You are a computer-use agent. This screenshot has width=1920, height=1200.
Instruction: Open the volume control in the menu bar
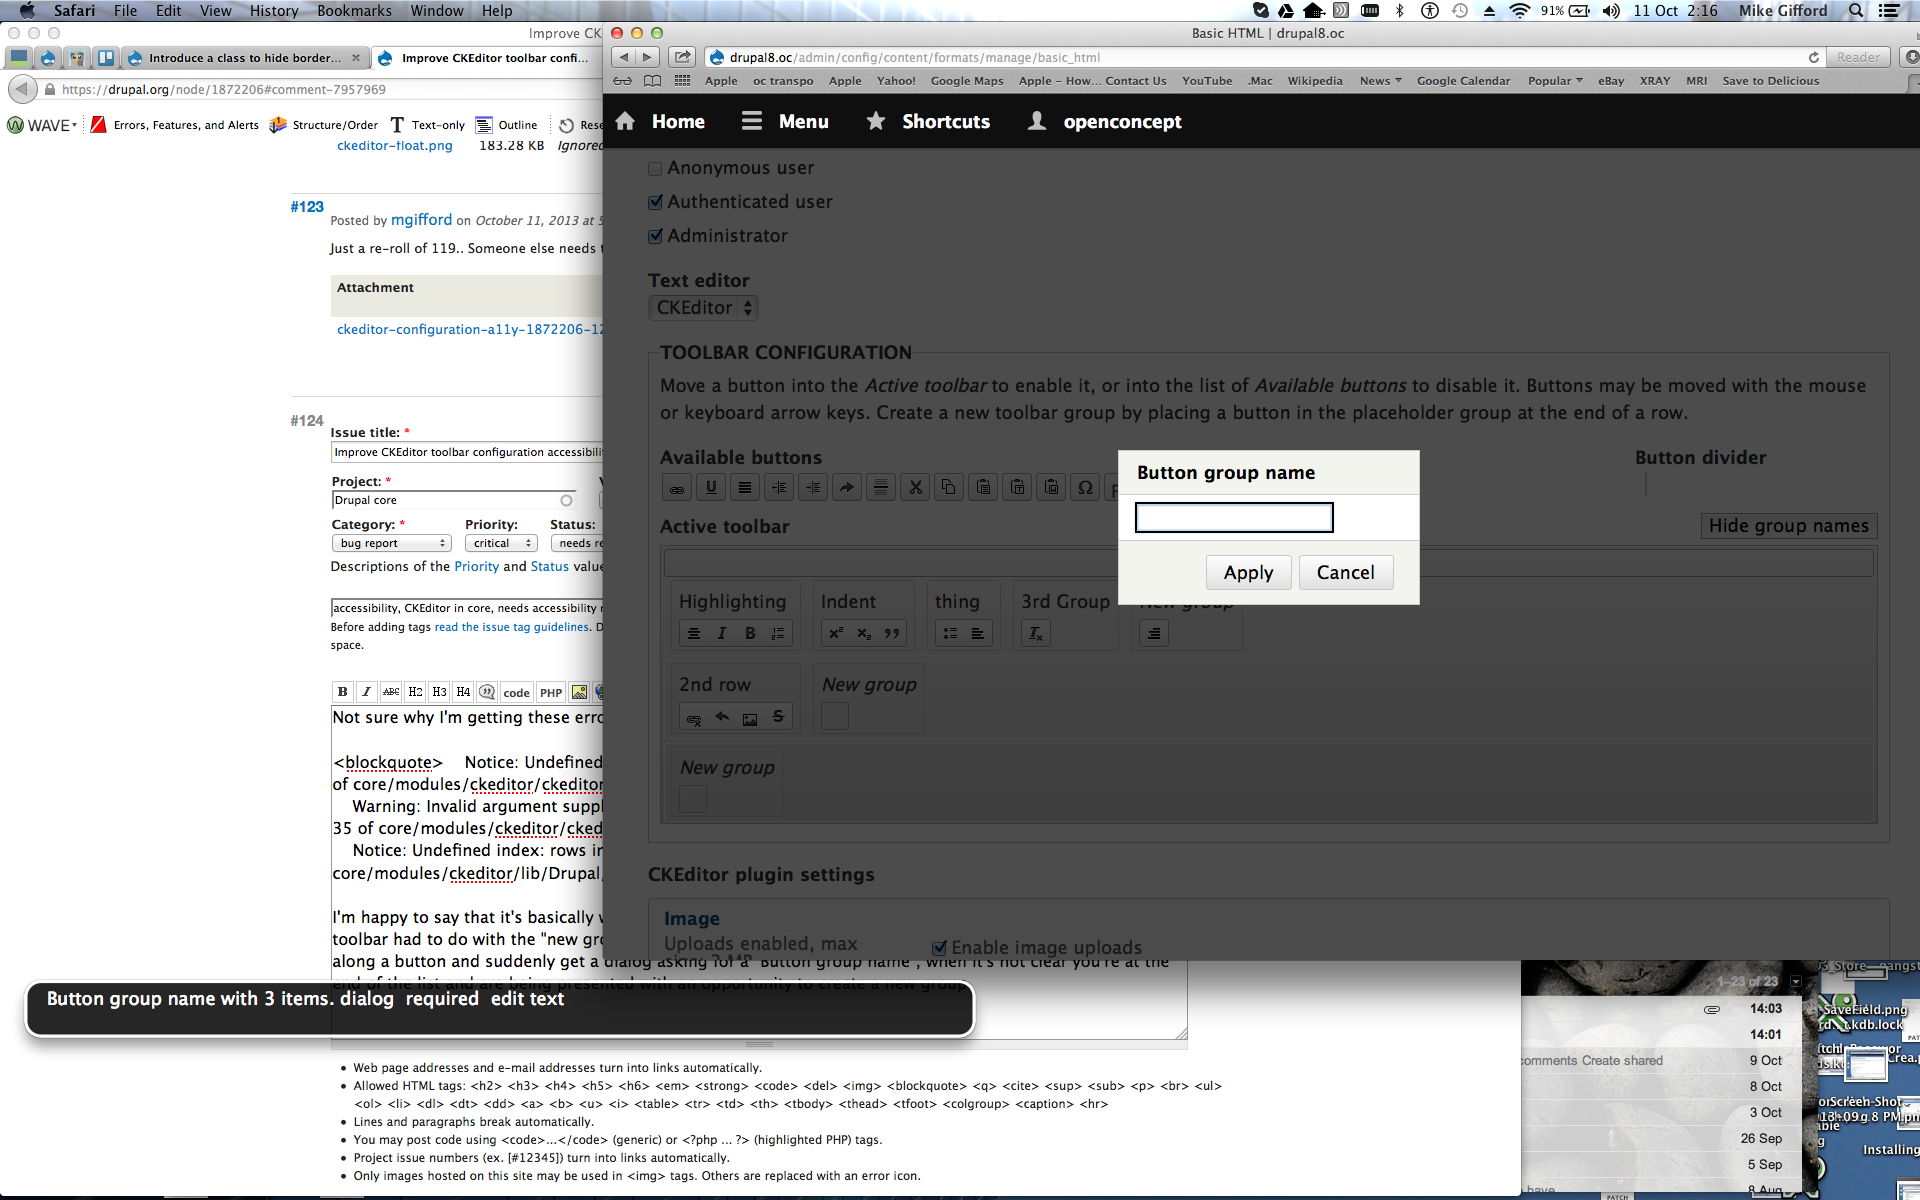click(1611, 11)
